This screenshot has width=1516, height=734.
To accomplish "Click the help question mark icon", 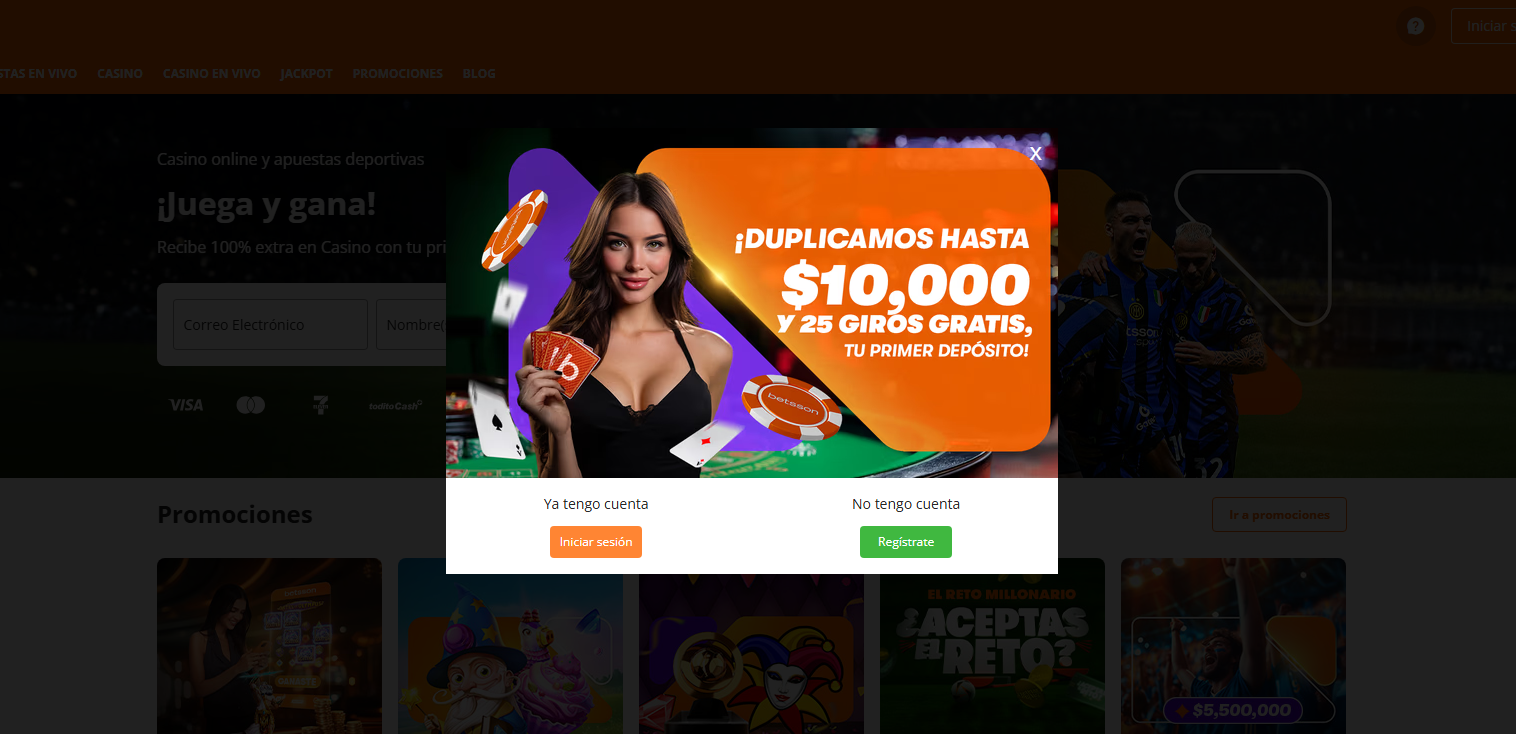I will click(x=1415, y=26).
